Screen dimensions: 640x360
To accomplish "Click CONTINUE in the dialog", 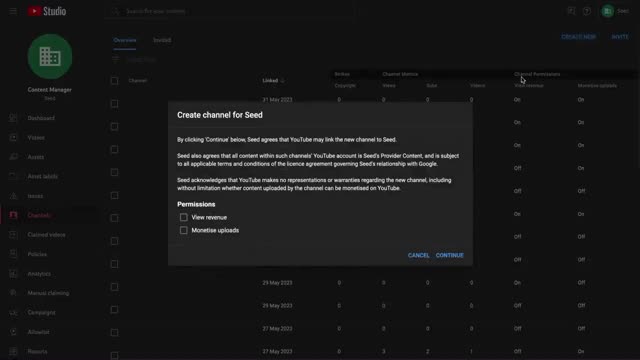I will tap(449, 255).
